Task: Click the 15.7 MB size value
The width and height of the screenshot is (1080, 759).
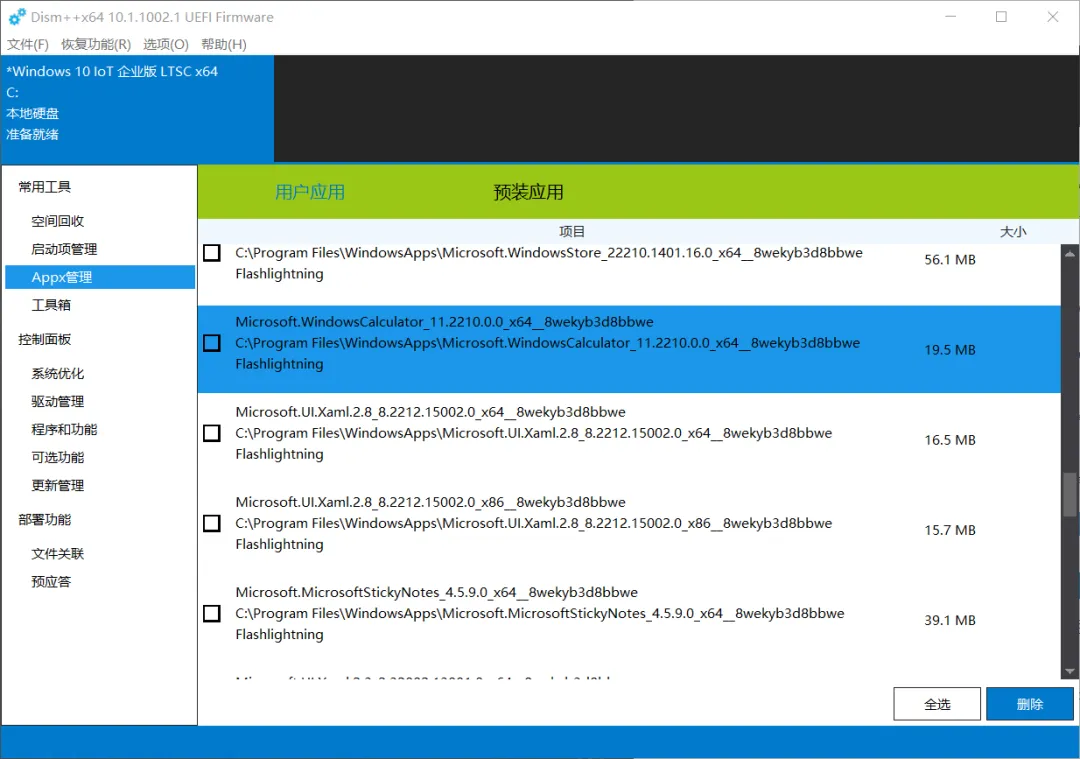Action: (950, 530)
